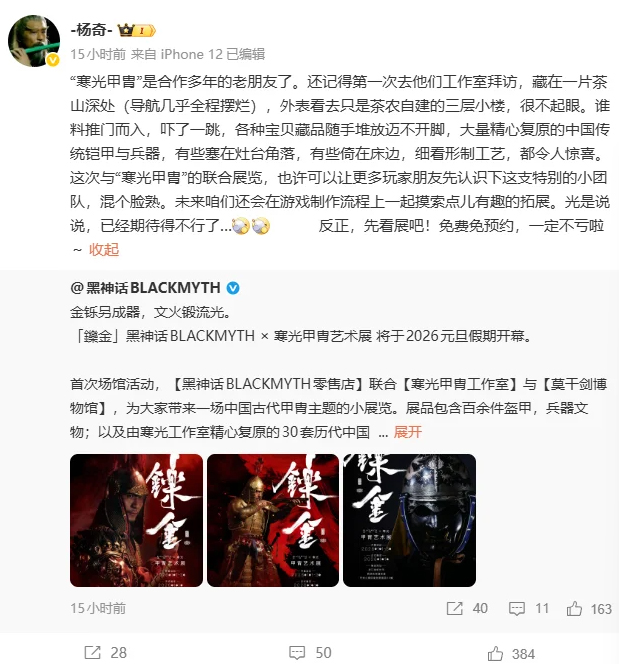Open second golden armor poster thumbnail

click(273, 520)
